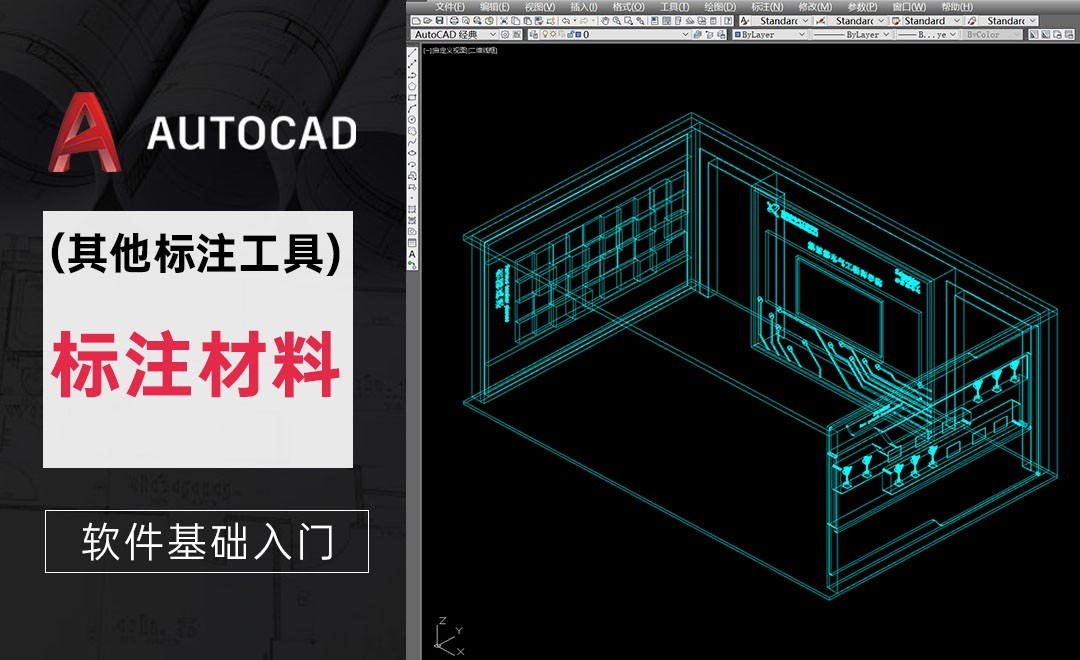The image size is (1080, 660).
Task: Open the 格式(O) menu
Action: 629,7
